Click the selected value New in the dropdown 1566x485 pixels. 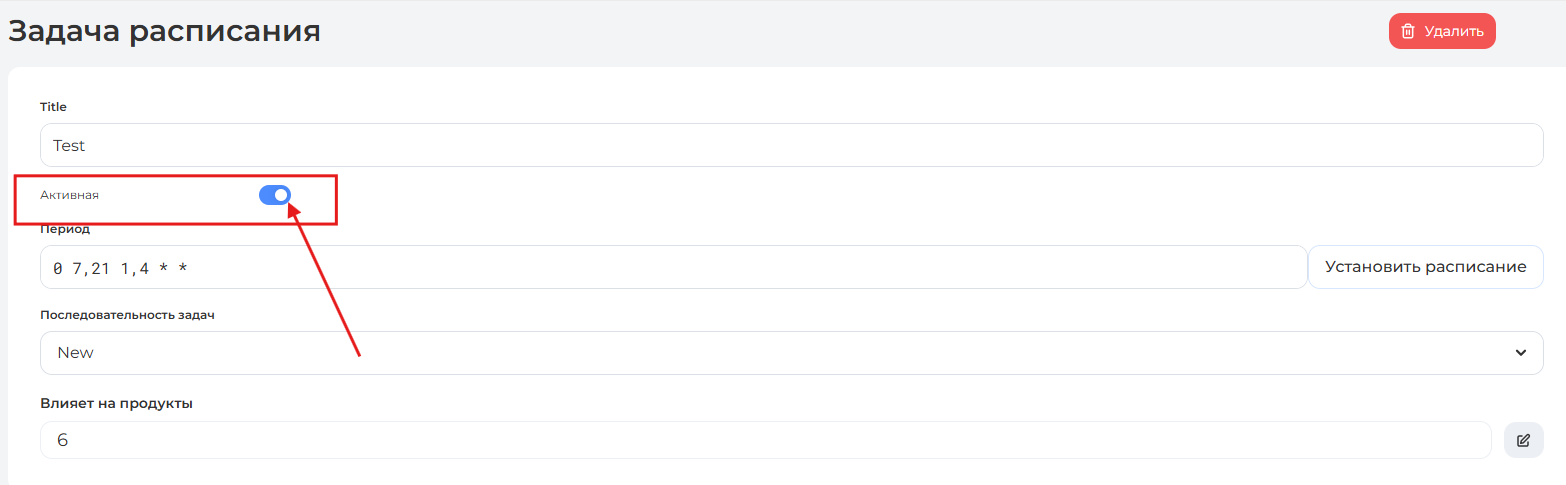click(x=76, y=353)
